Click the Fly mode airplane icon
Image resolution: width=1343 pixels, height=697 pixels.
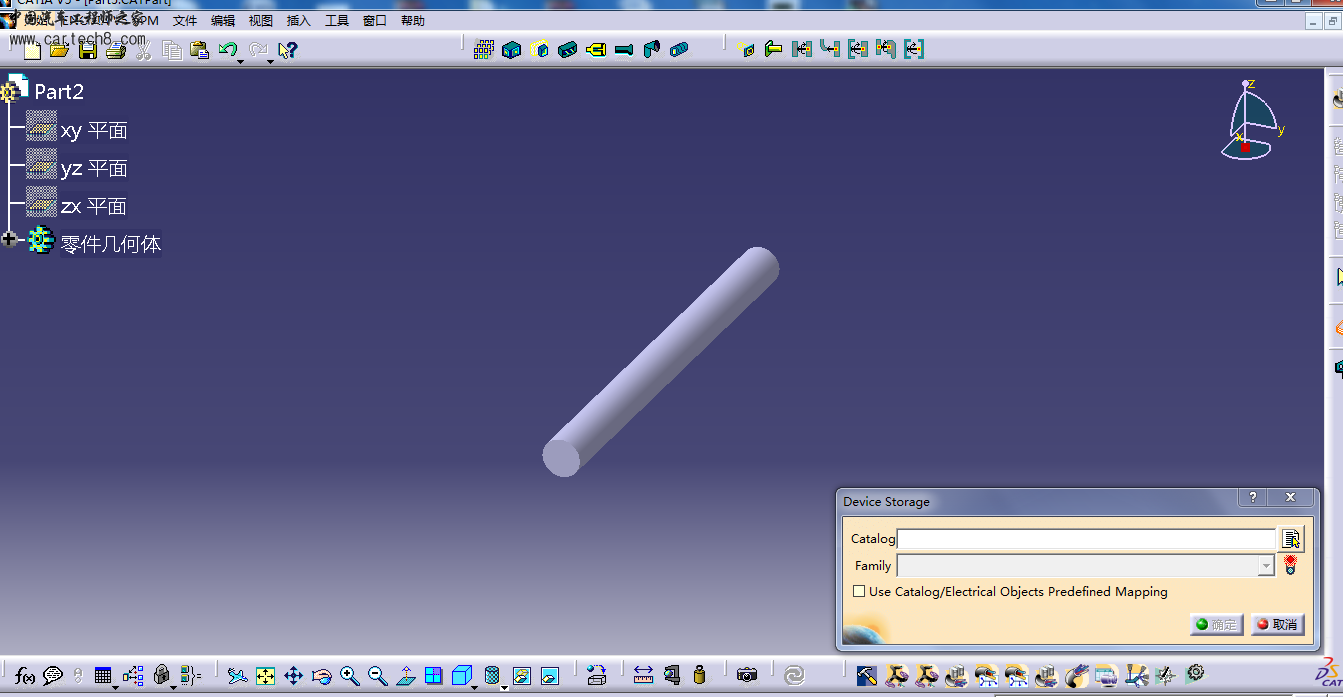coord(237,676)
